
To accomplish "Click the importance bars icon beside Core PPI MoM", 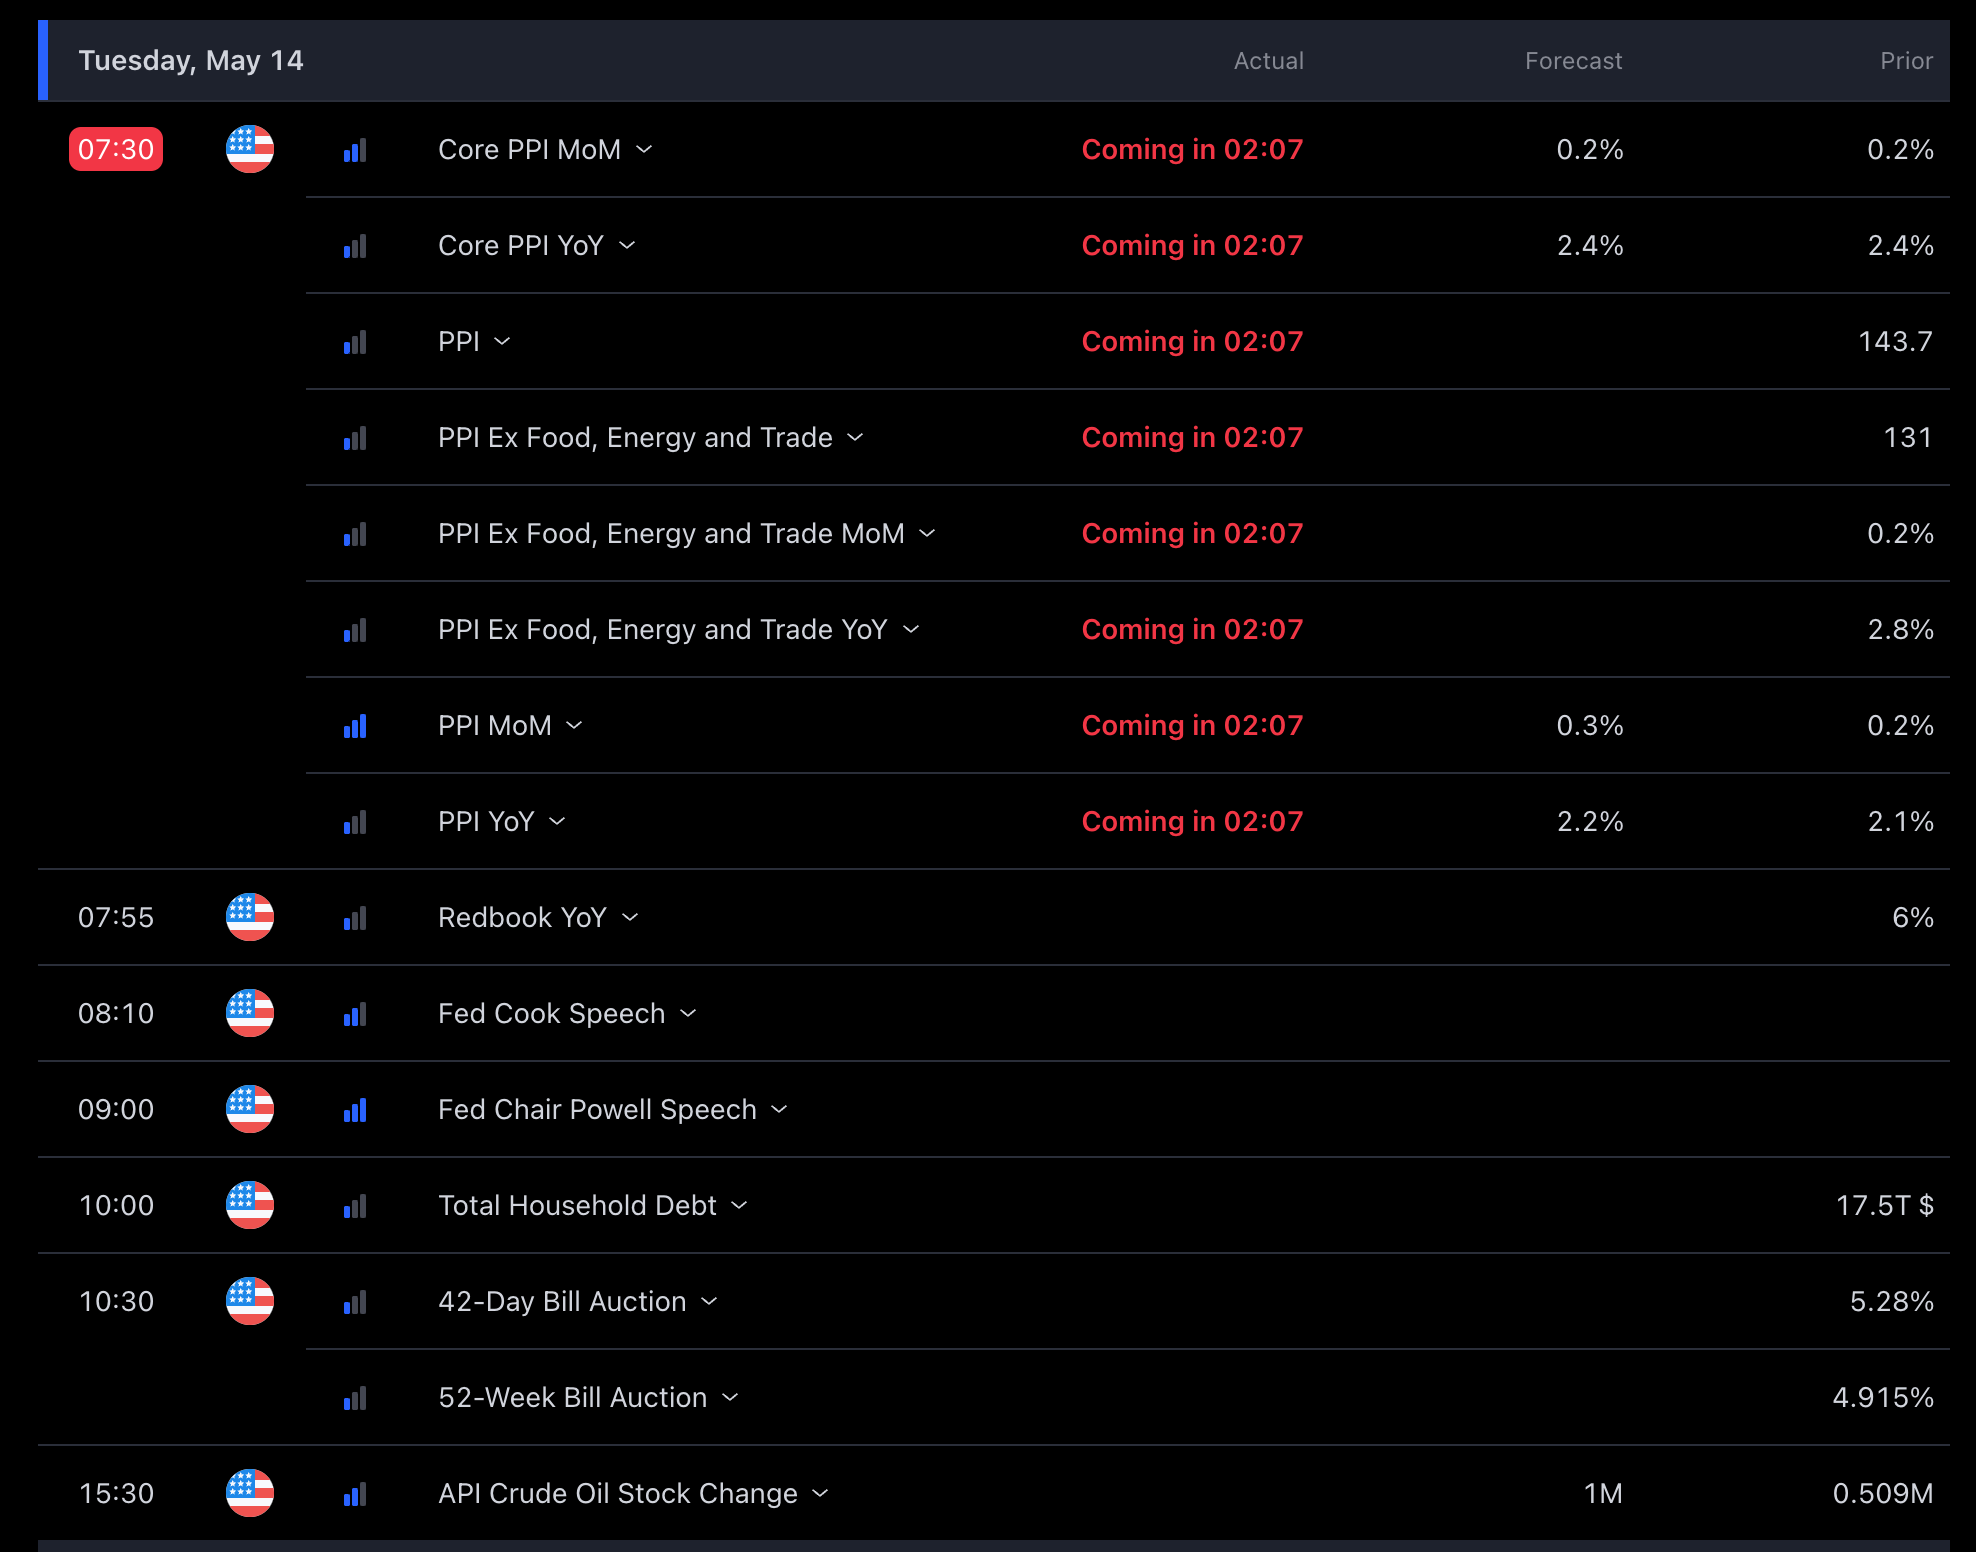I will (355, 150).
